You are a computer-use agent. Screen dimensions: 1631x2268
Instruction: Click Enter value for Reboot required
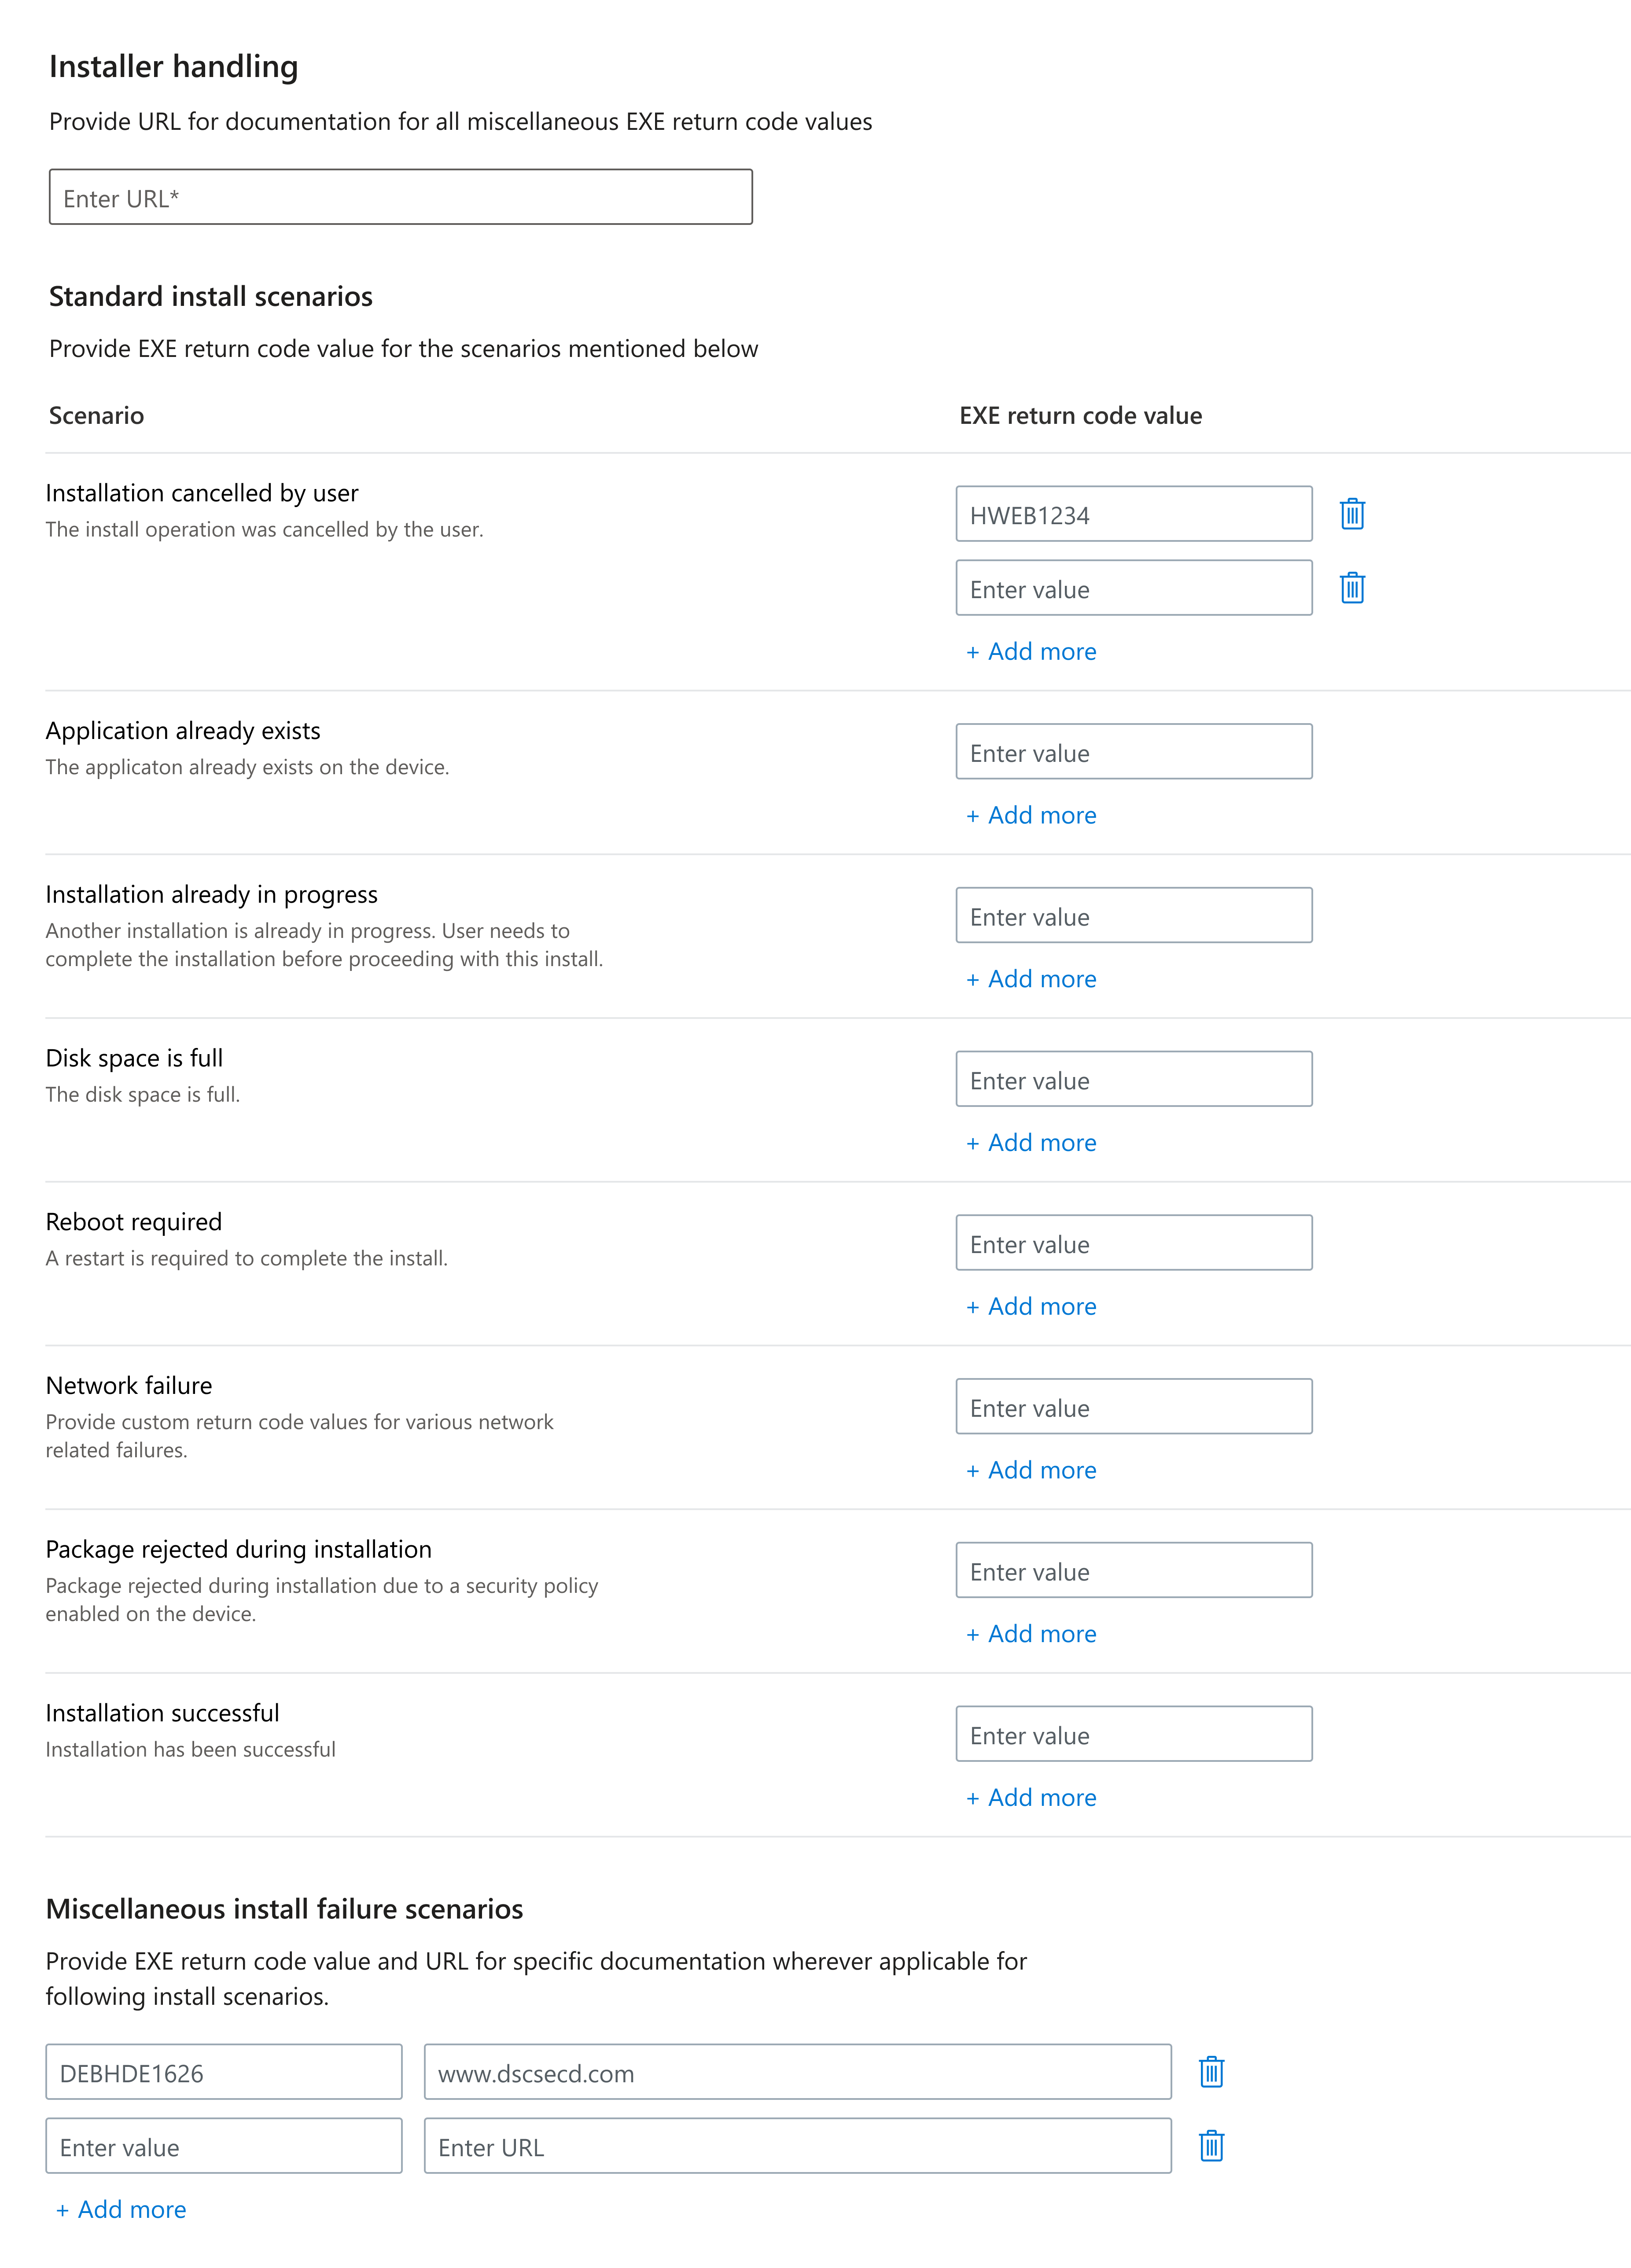pyautogui.click(x=1134, y=1243)
